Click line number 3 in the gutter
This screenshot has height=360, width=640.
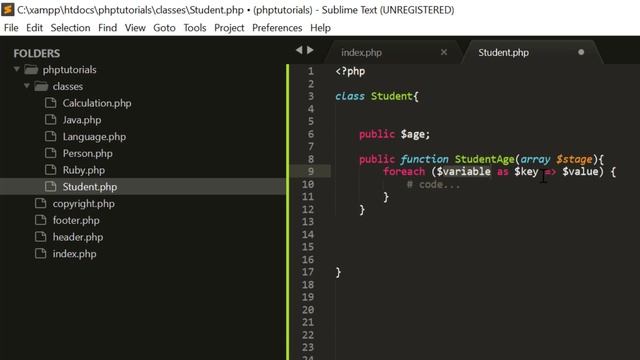311,96
